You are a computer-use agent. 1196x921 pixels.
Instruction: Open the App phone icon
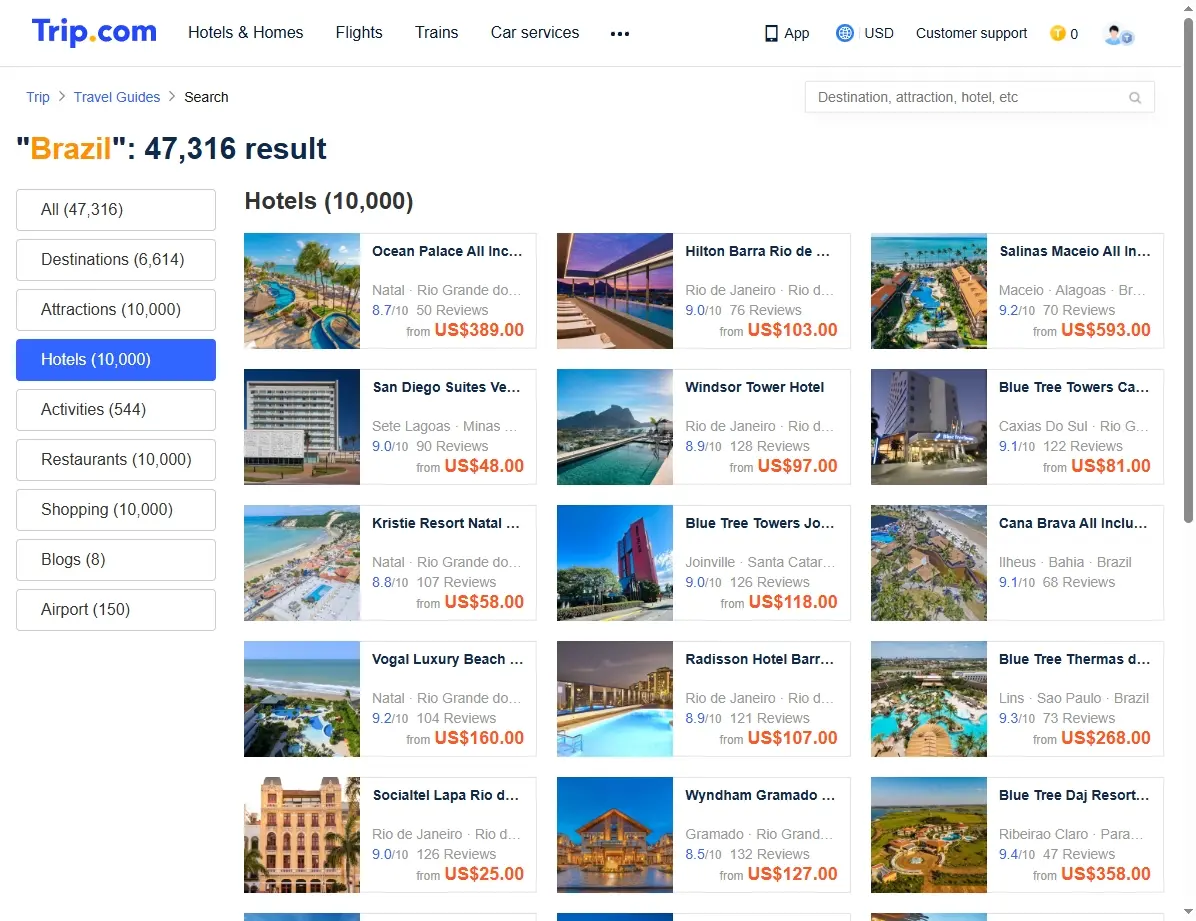771,34
